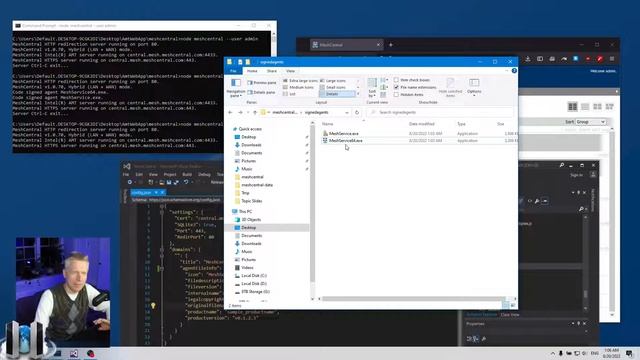Toggle the Preview pane button in Explorer ribbon
The image size is (640, 360).
[262, 82]
